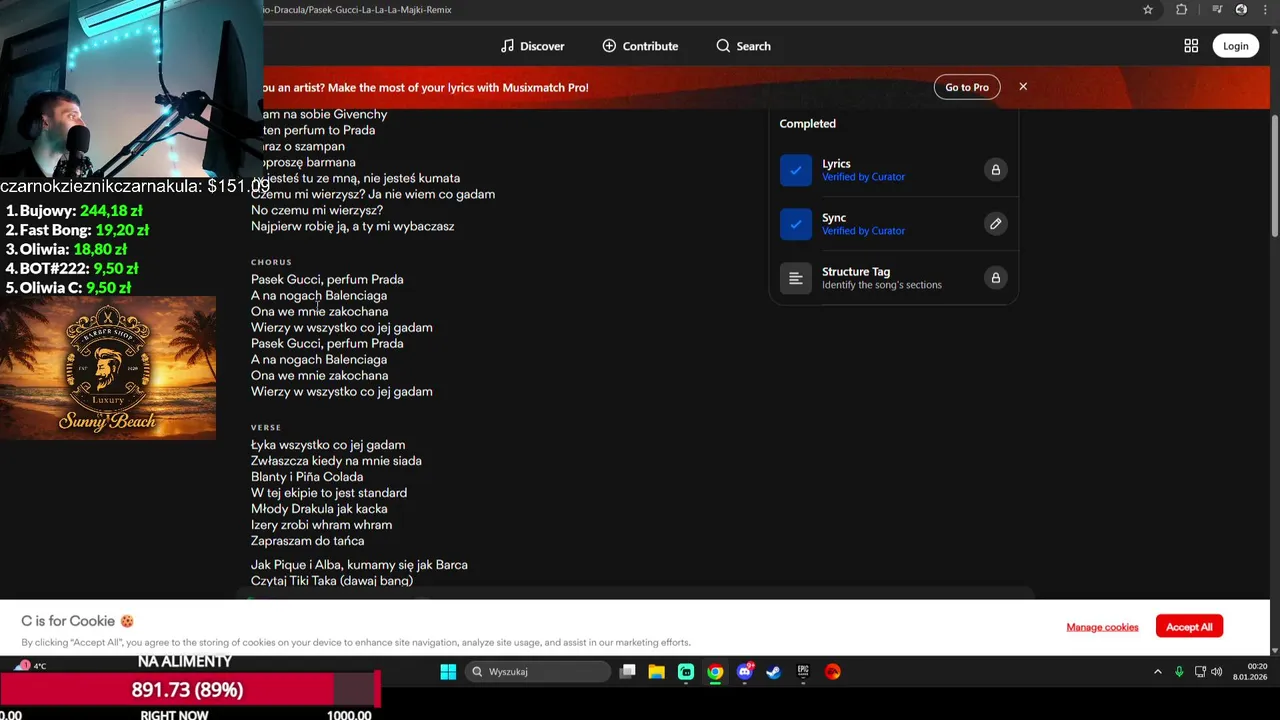Click the streamer webcam overlay

[132, 88]
